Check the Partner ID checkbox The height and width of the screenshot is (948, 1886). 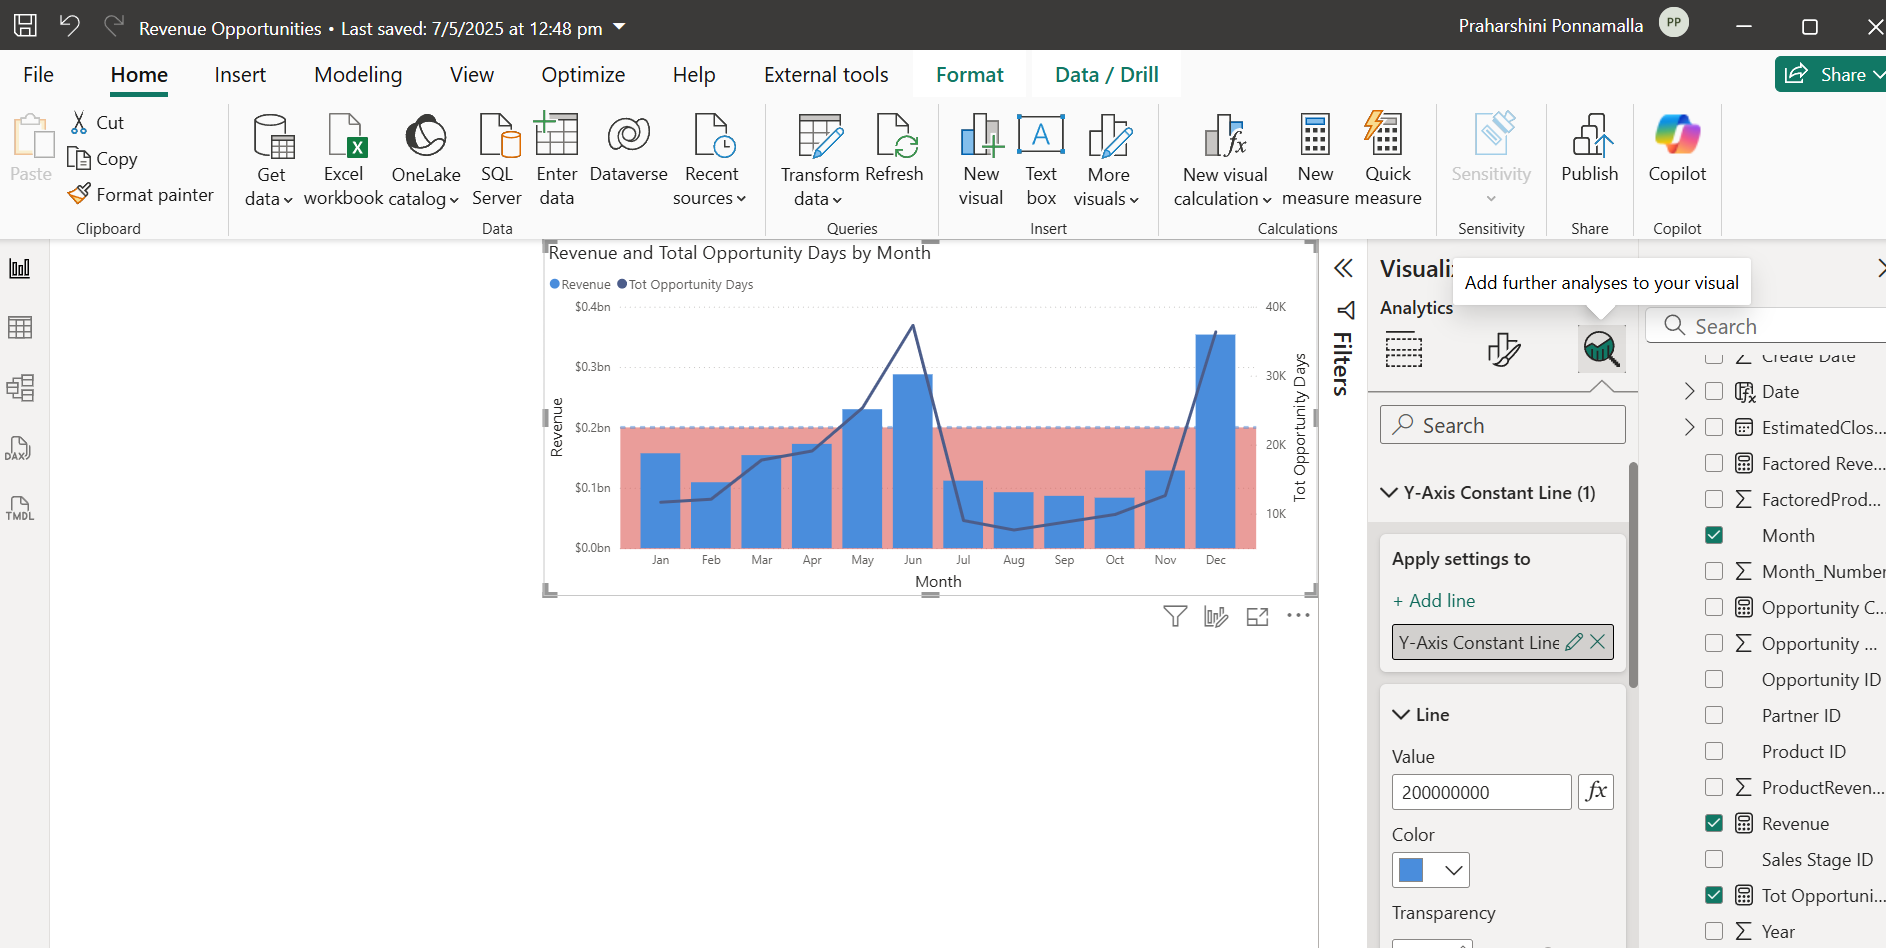(1714, 715)
